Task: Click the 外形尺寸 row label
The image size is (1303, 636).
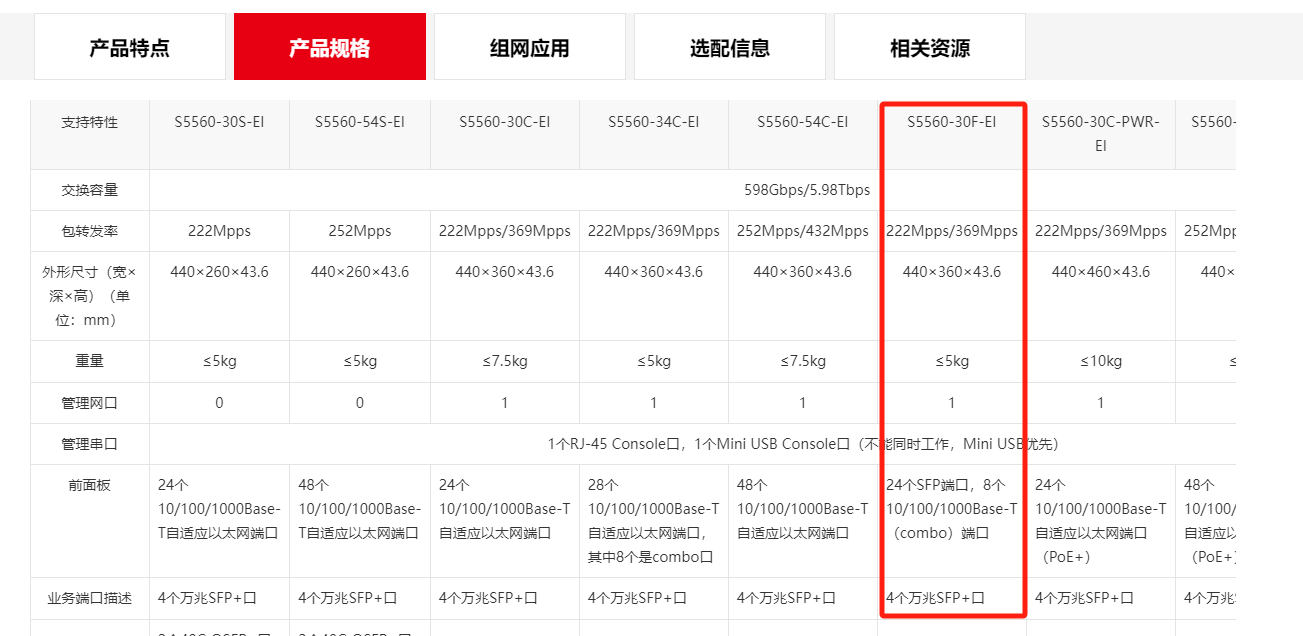Action: (90, 296)
